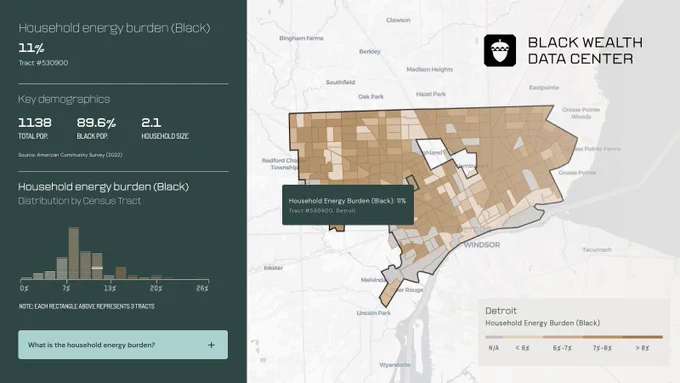Click the American Community Survey (2022) source note

[70, 155]
